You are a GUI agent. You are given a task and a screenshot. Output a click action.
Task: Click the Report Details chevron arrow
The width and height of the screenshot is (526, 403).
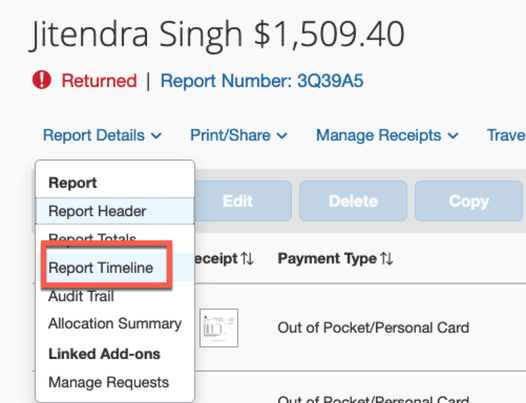pos(156,136)
